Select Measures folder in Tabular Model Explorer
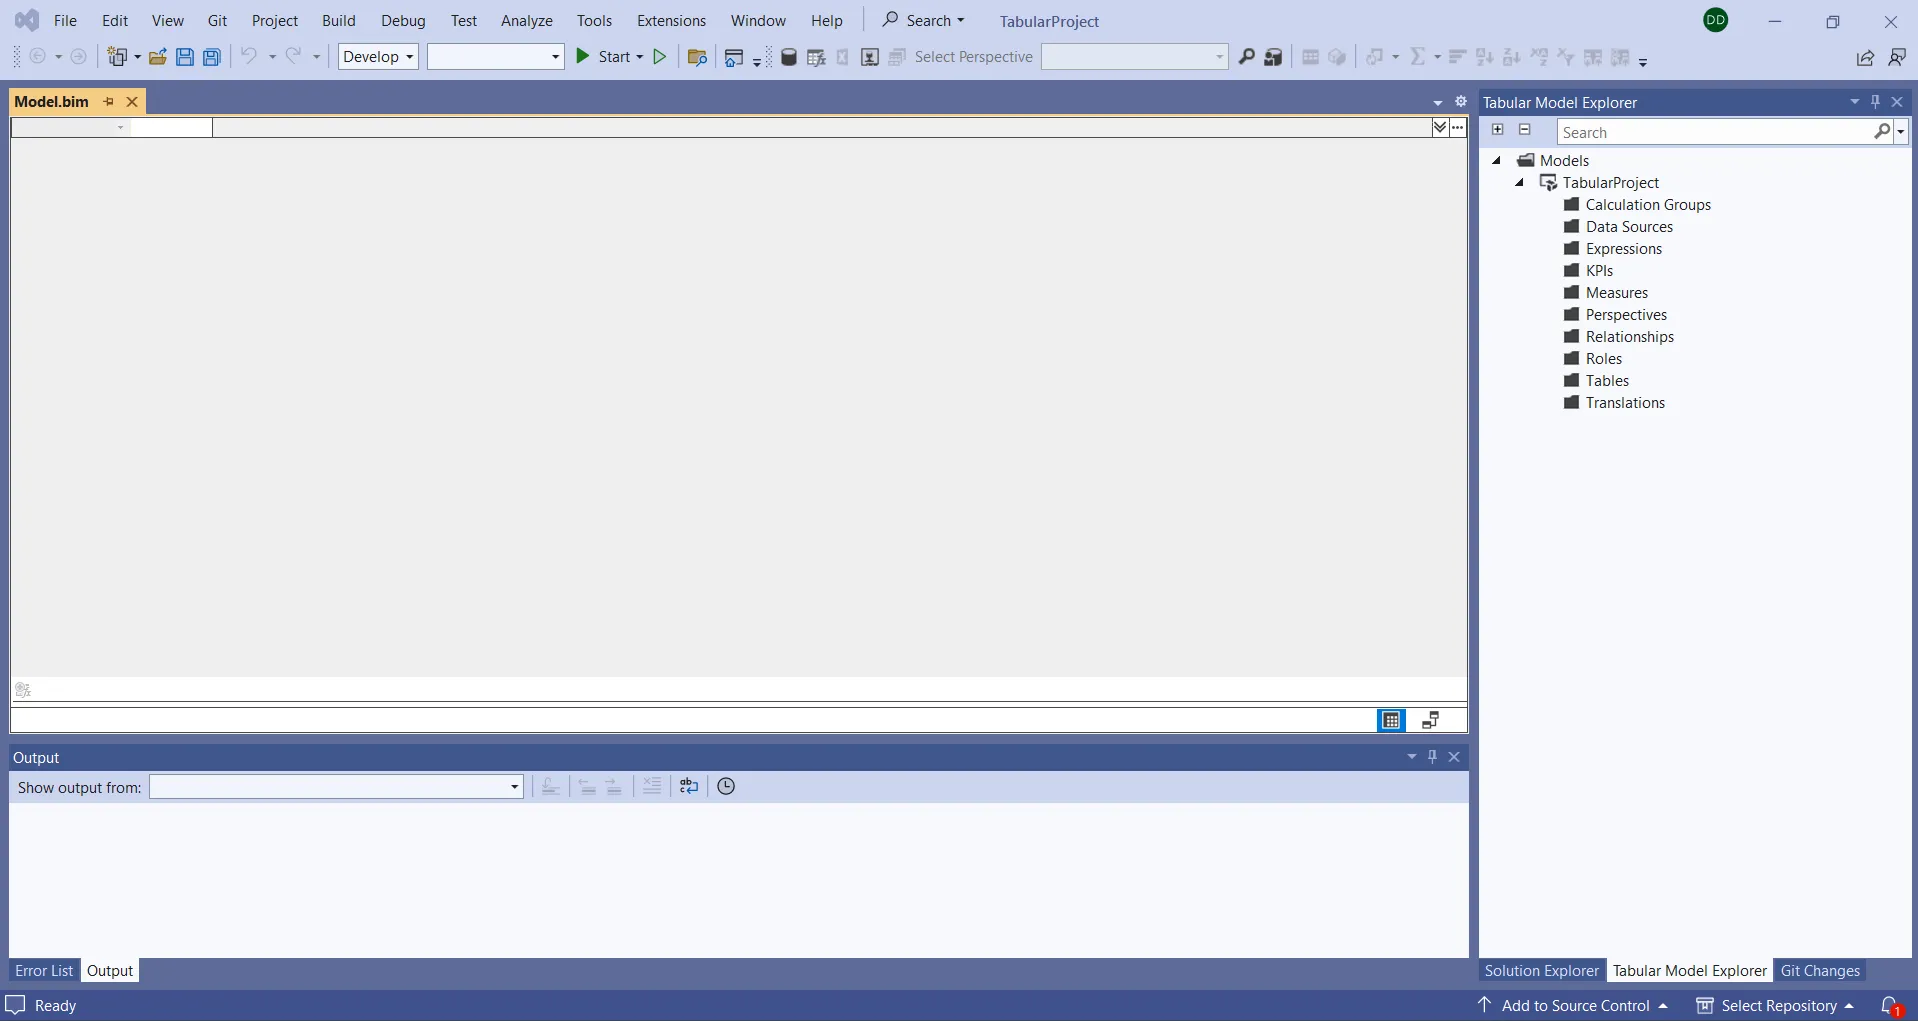 click(1616, 293)
